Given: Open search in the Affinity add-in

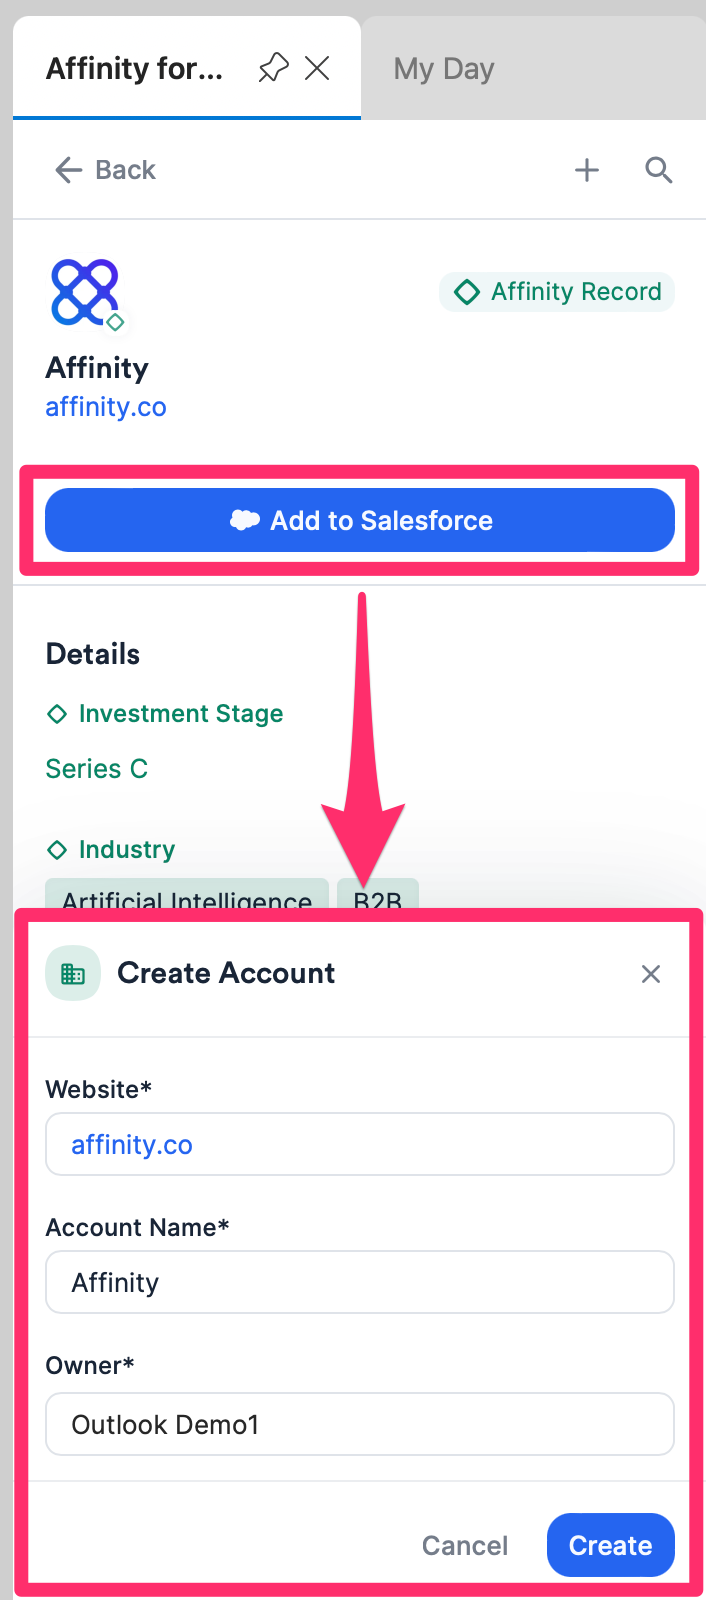Looking at the screenshot, I should pyautogui.click(x=659, y=170).
